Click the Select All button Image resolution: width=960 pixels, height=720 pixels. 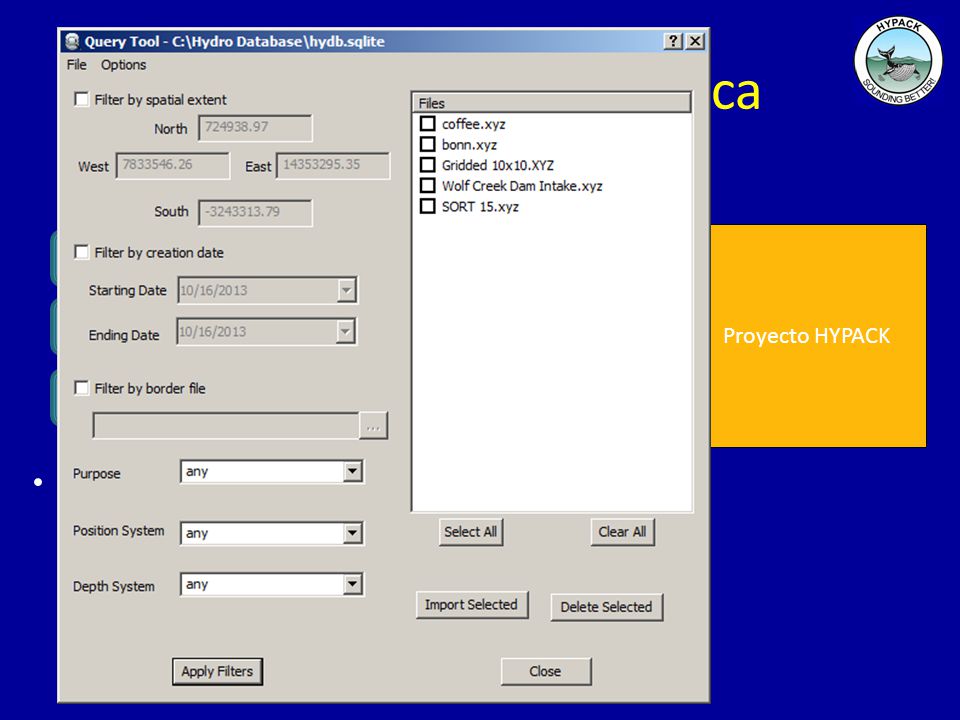point(470,532)
